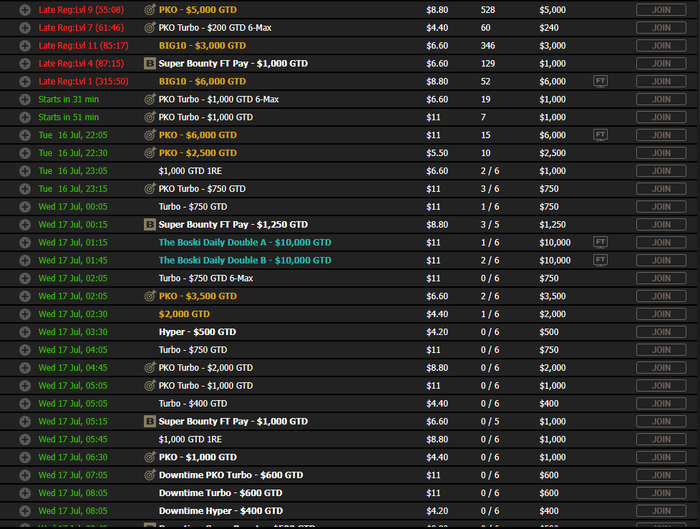Click target icon of PKO Turbo $200 GTD 6-Max
The image size is (700, 529).
coord(150,27)
